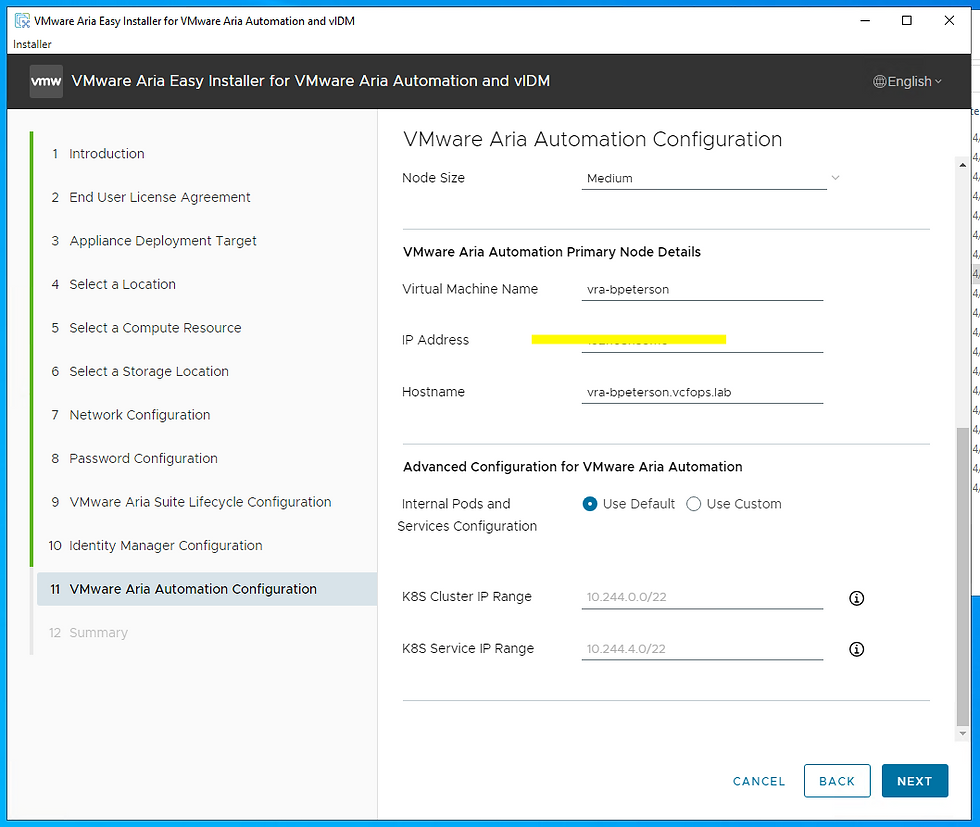980x827 pixels.
Task: Click the scrollbar up arrow
Action: coord(962,165)
